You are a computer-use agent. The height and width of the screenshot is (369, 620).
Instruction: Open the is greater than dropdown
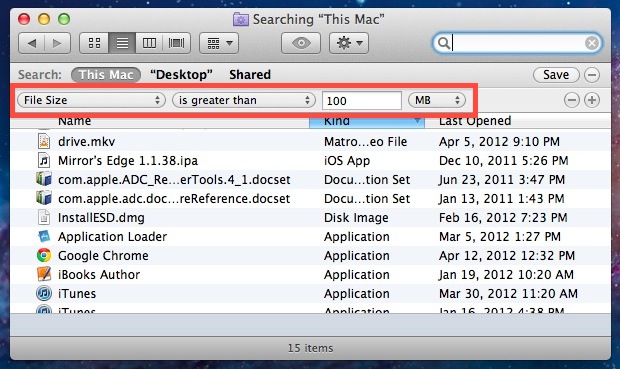coord(244,100)
